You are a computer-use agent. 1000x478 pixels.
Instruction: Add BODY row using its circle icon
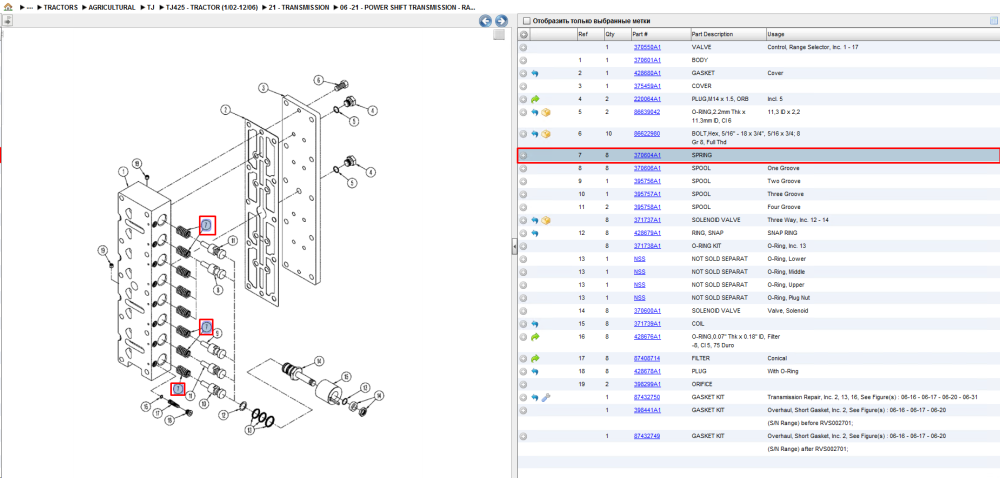(x=524, y=60)
